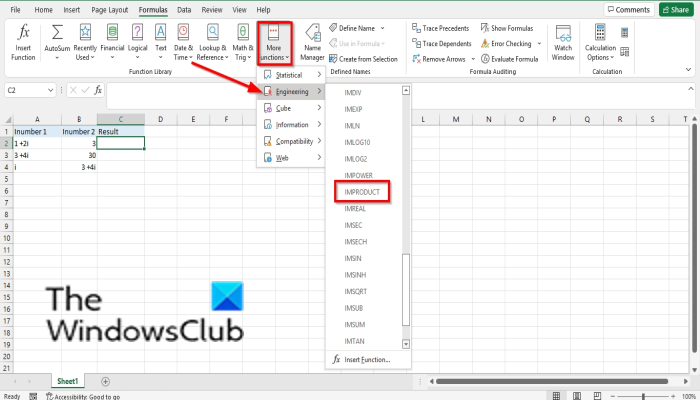Click the AutoSum sigma icon

pyautogui.click(x=57, y=33)
